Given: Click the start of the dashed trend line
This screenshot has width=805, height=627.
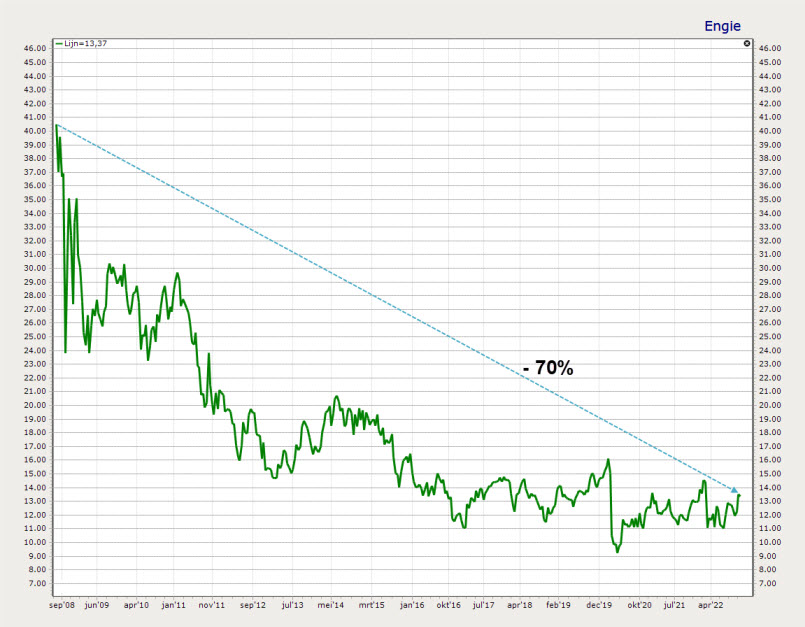Looking at the screenshot, I should tap(57, 125).
